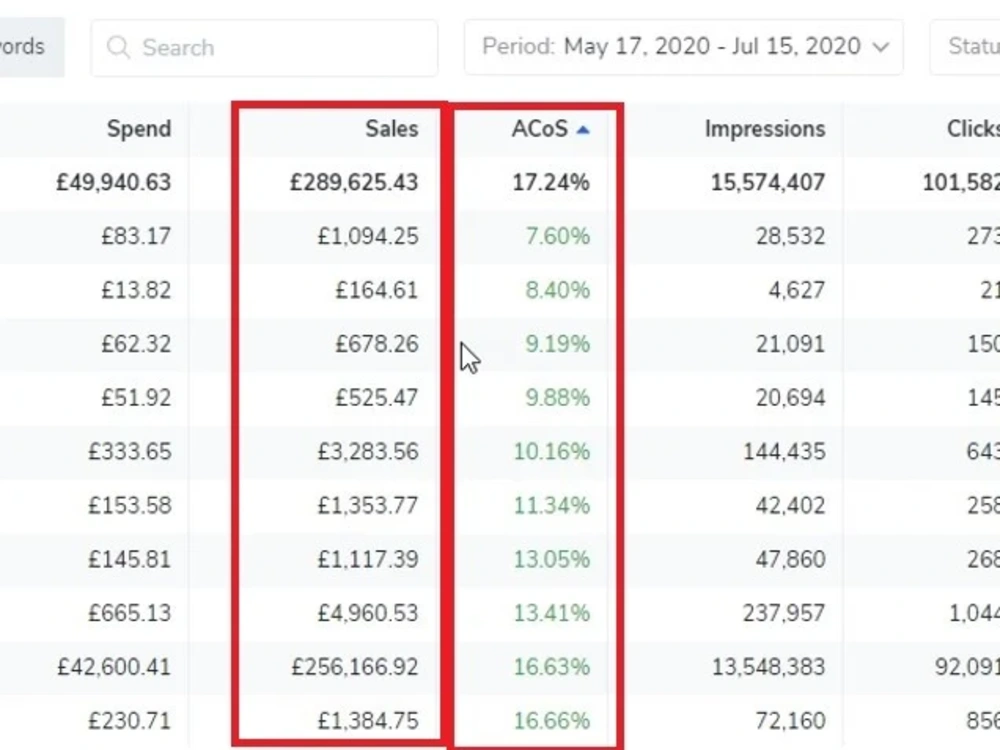1000x750 pixels.
Task: Click spend value £13.82
Action: click(136, 290)
